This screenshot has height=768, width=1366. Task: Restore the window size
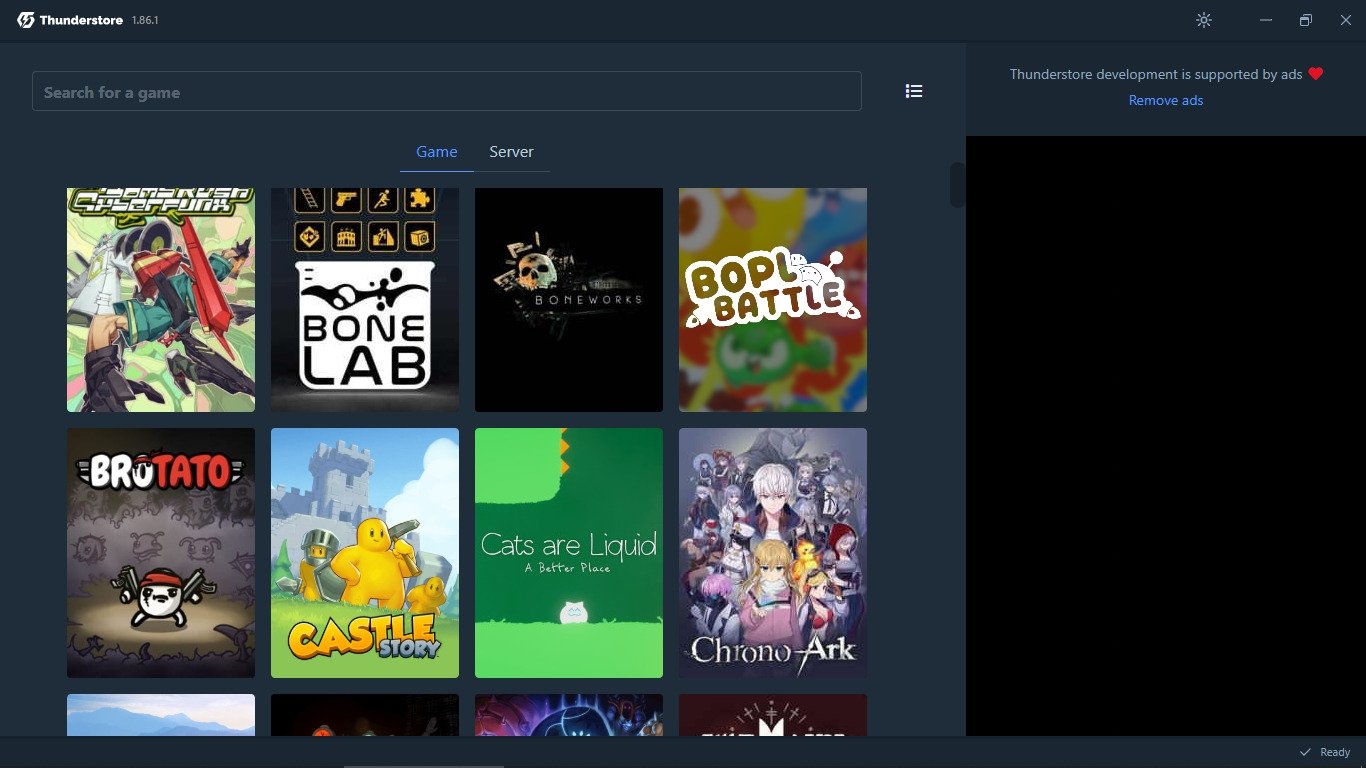click(1305, 20)
